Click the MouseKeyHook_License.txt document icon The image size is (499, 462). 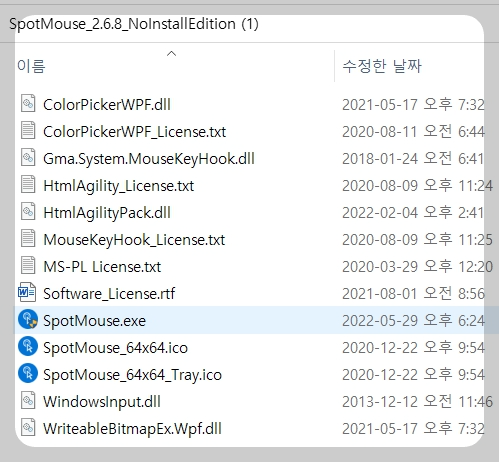tap(28, 238)
